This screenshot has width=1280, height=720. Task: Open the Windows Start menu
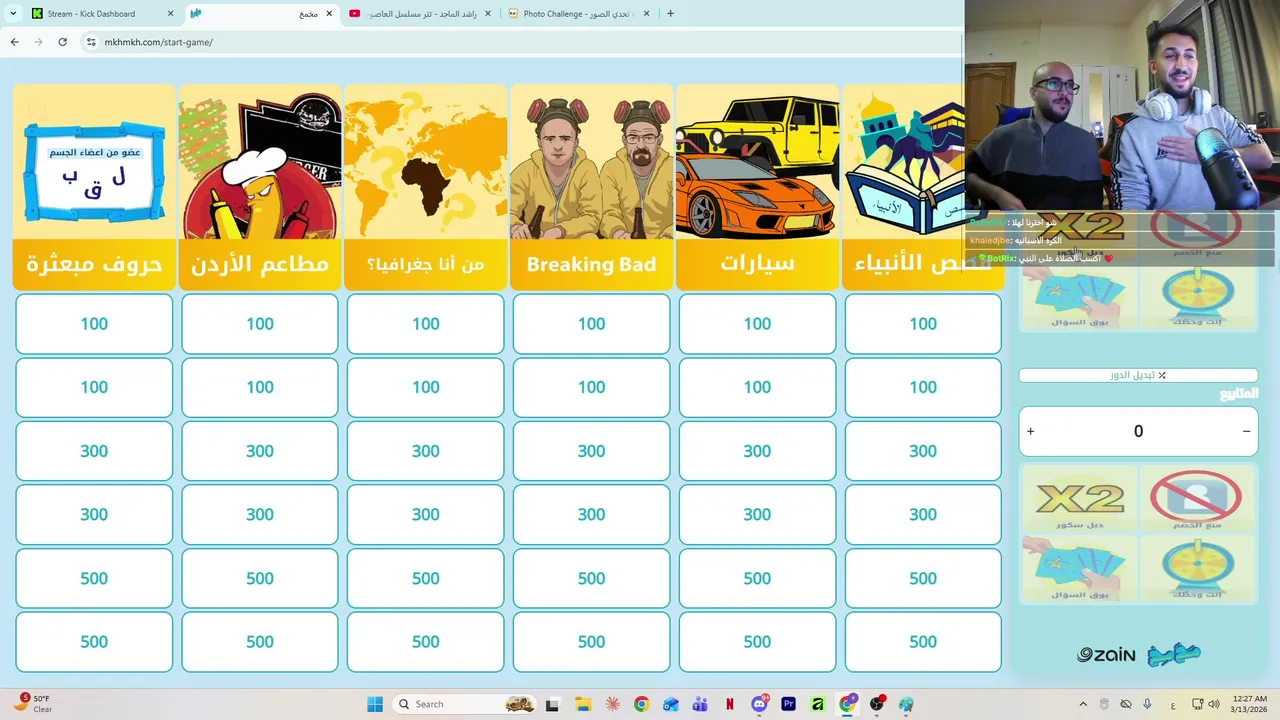pos(375,704)
